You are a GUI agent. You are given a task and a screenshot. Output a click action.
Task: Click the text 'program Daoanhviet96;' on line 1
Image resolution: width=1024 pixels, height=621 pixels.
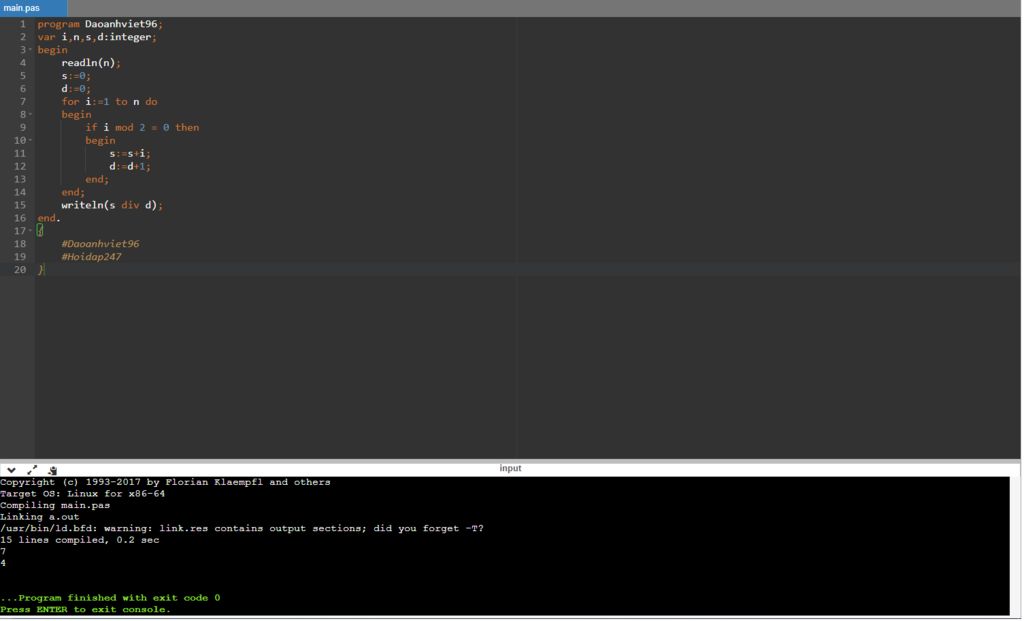click(x=100, y=24)
